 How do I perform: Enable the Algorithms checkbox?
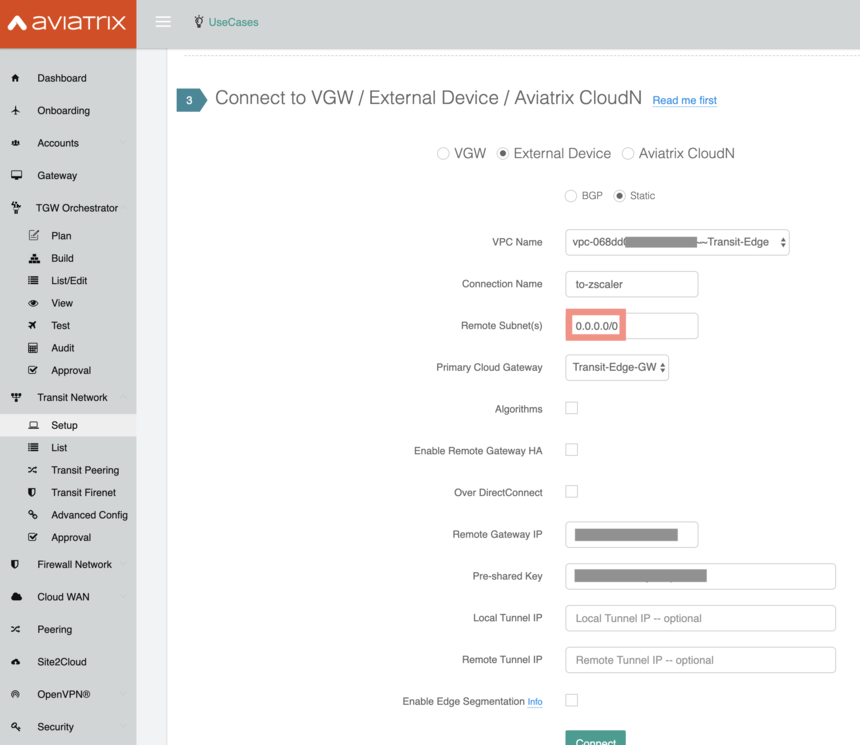(572, 408)
